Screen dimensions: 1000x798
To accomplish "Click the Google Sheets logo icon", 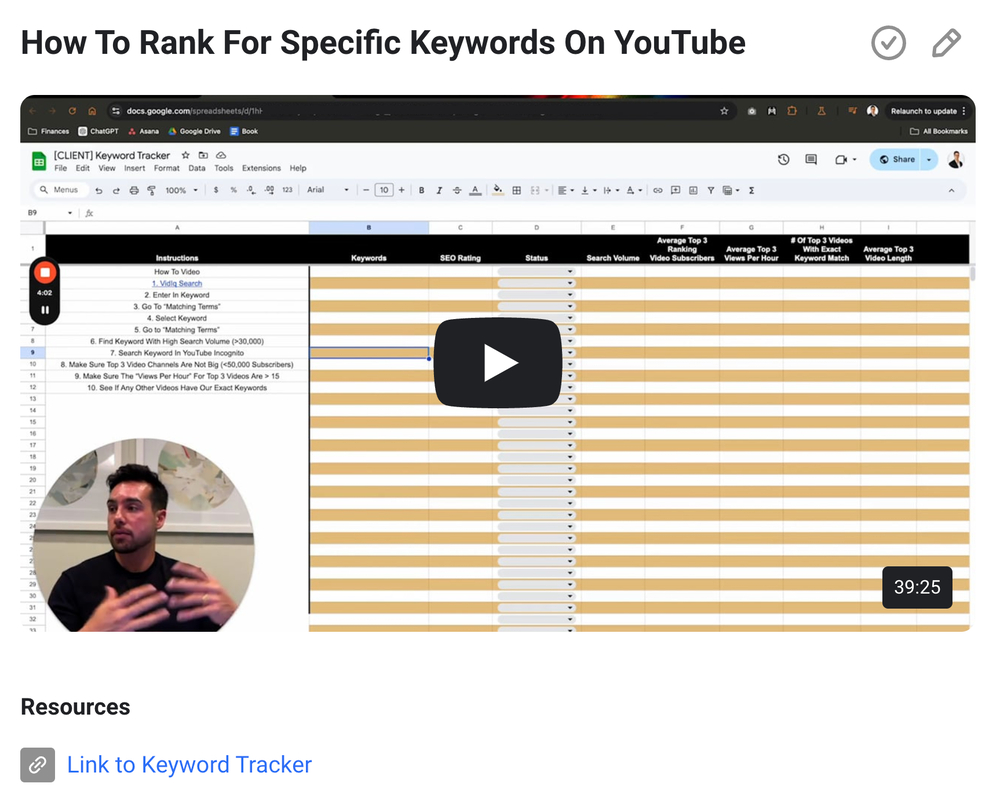I will [39, 161].
